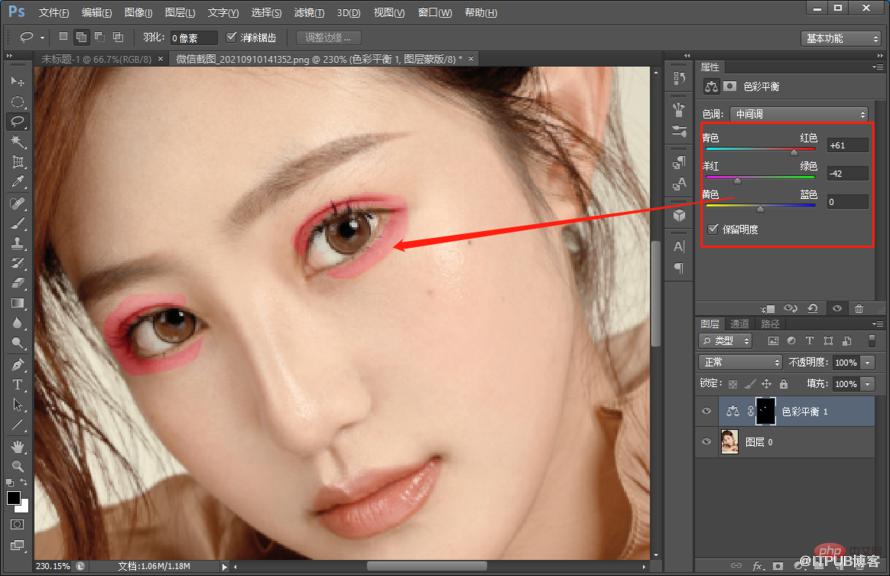The image size is (890, 576).
Task: Switch to the 未标题-1 document tab
Action: [96, 58]
